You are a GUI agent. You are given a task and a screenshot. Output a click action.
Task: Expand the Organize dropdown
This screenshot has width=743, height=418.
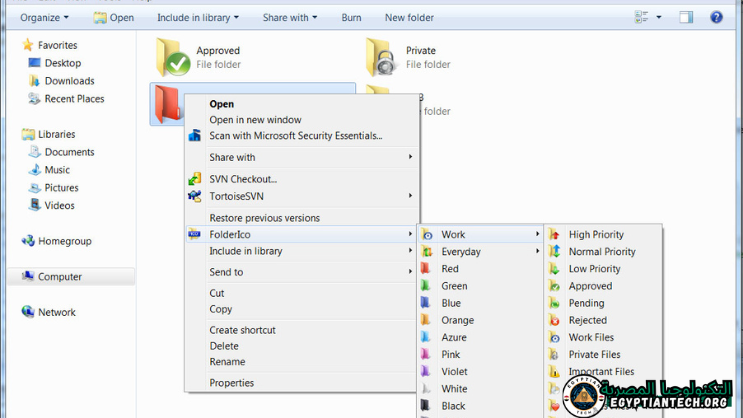click(x=44, y=17)
